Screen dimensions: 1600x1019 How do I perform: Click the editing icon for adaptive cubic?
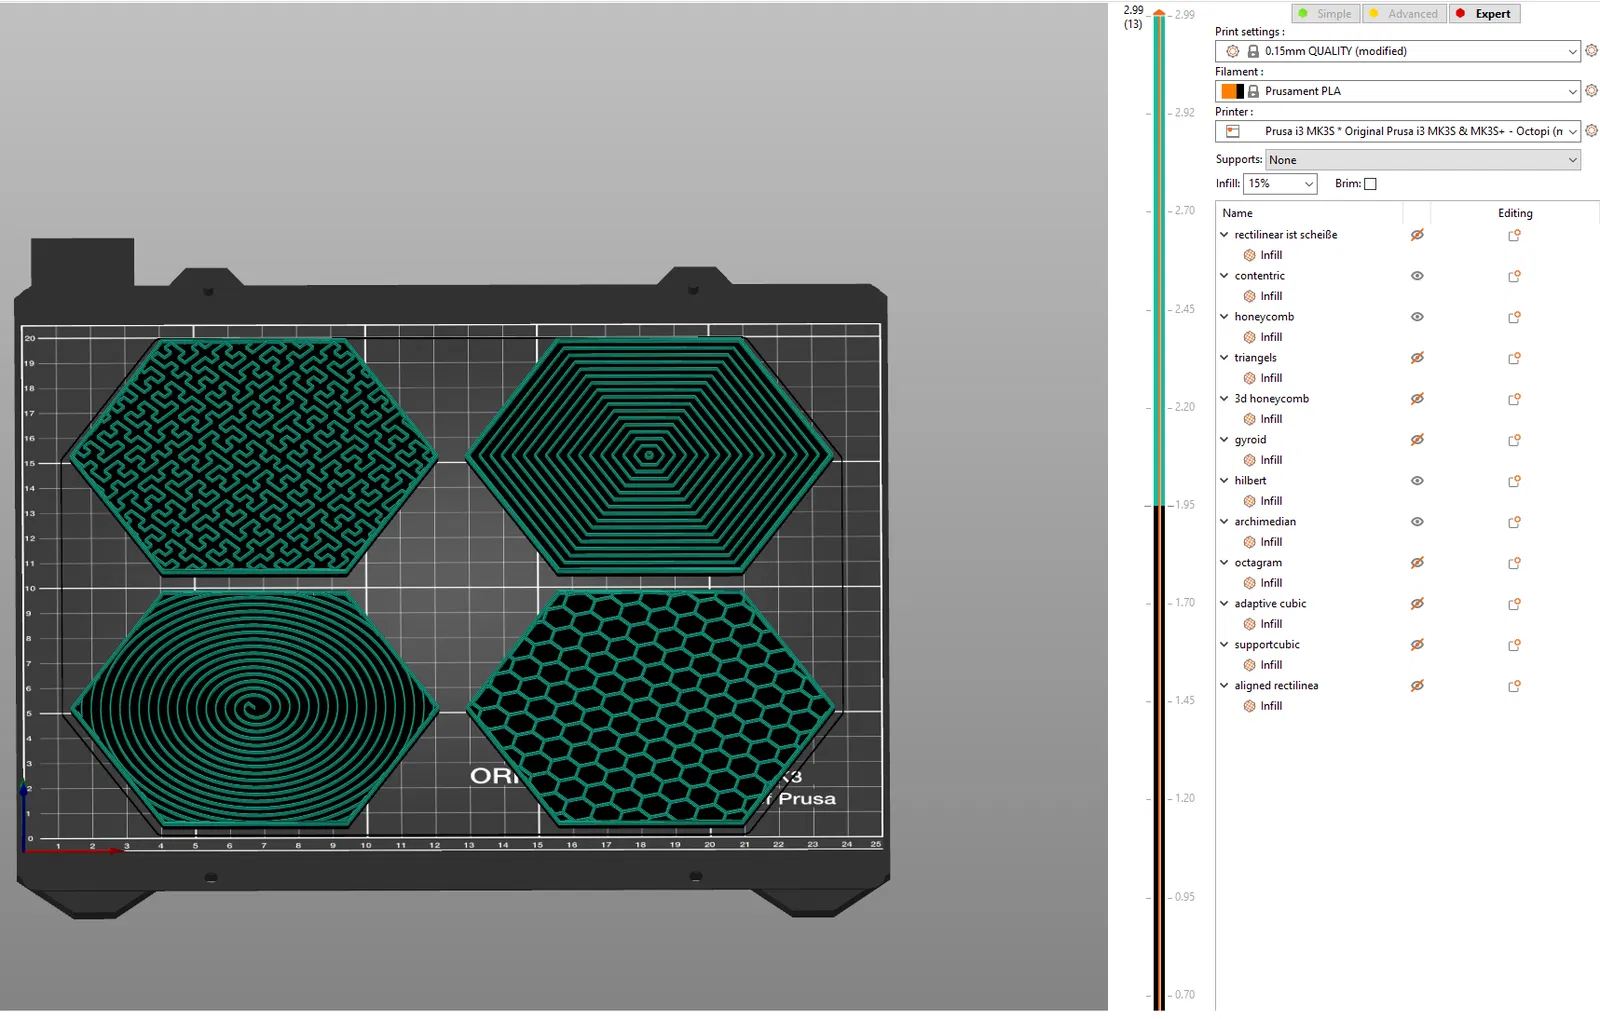point(1514,604)
